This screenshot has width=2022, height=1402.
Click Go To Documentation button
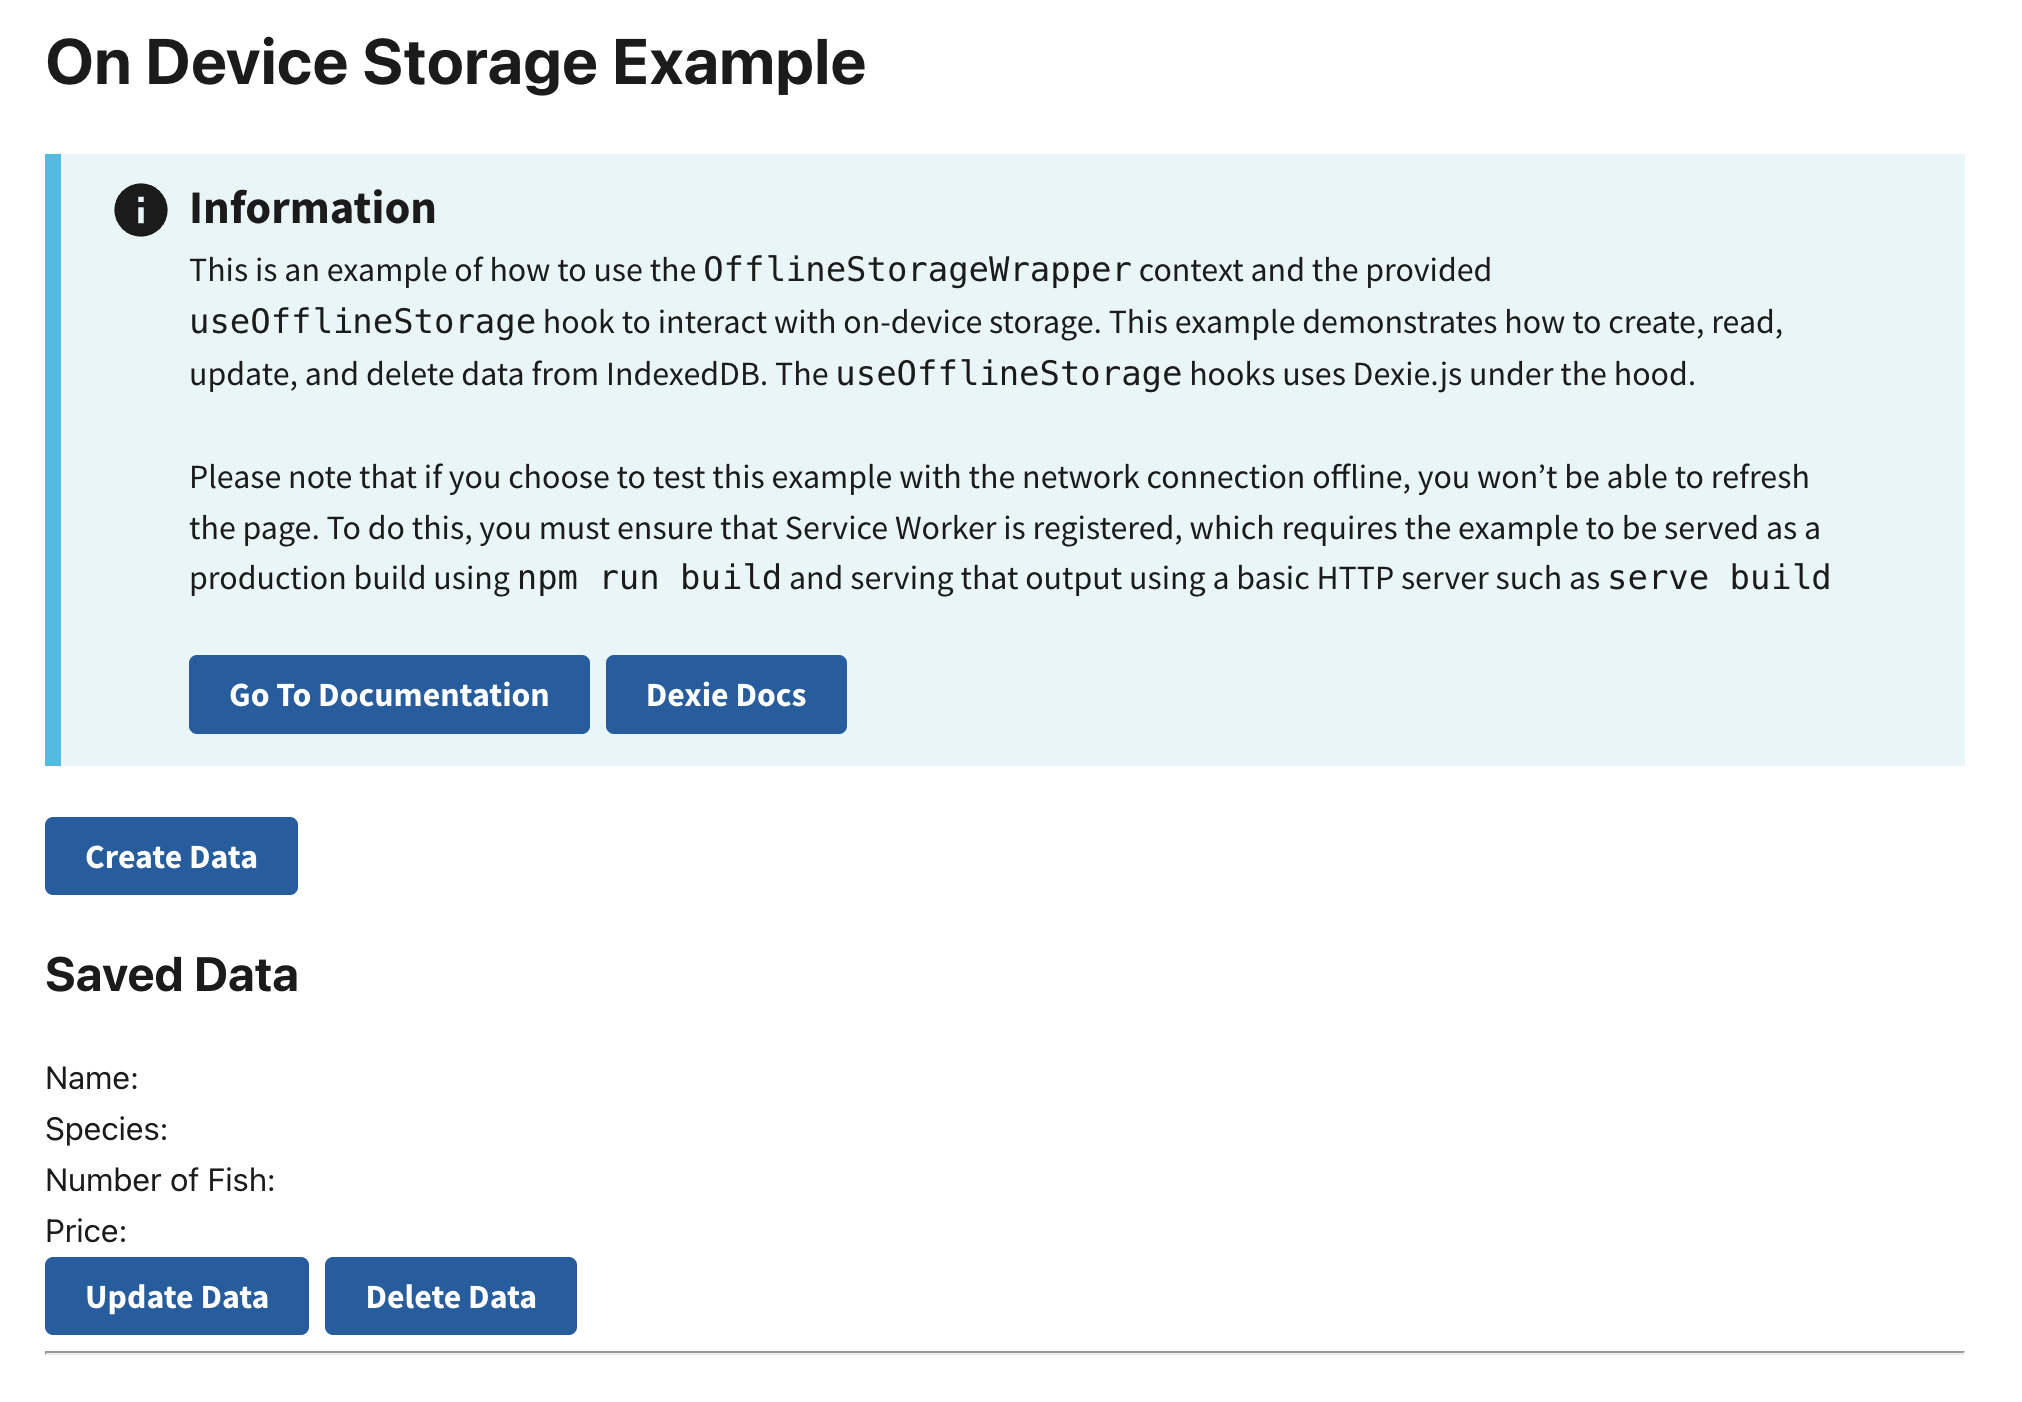tap(387, 693)
